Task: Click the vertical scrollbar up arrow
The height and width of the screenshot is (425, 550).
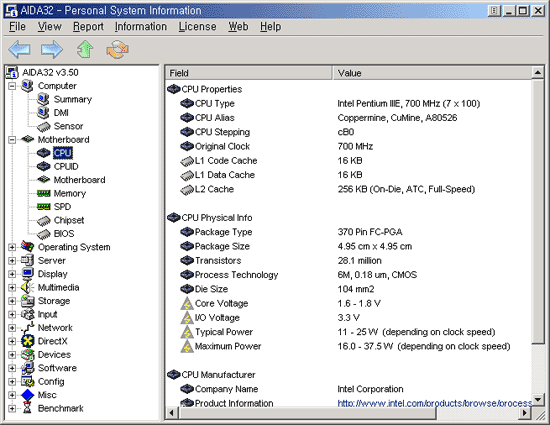Action: click(x=537, y=73)
